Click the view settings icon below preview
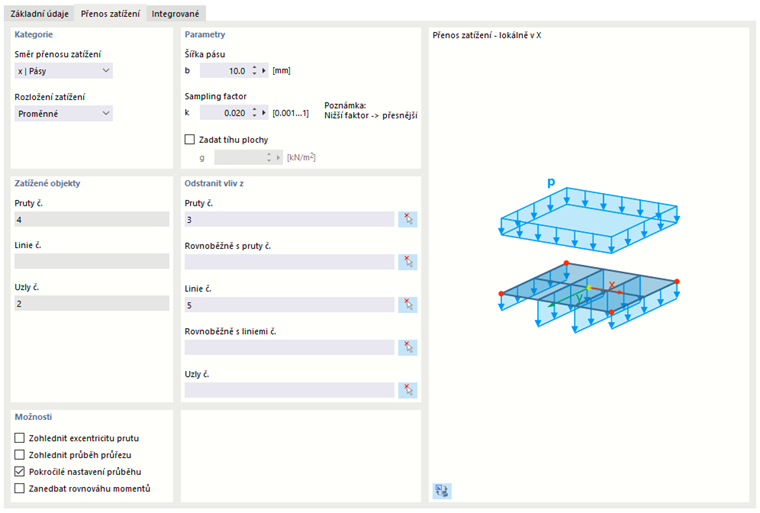 442,490
